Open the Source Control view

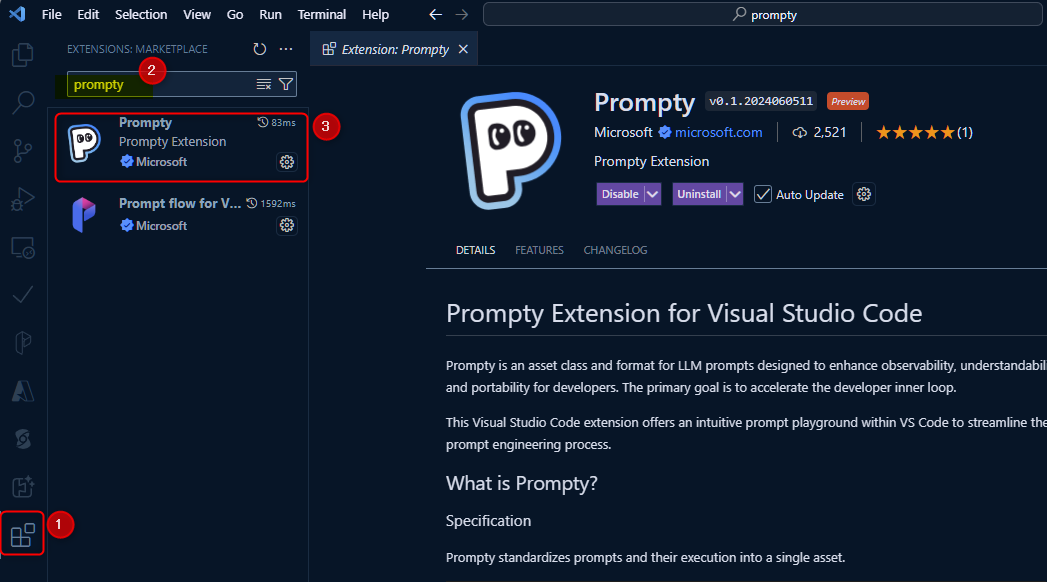[x=22, y=151]
